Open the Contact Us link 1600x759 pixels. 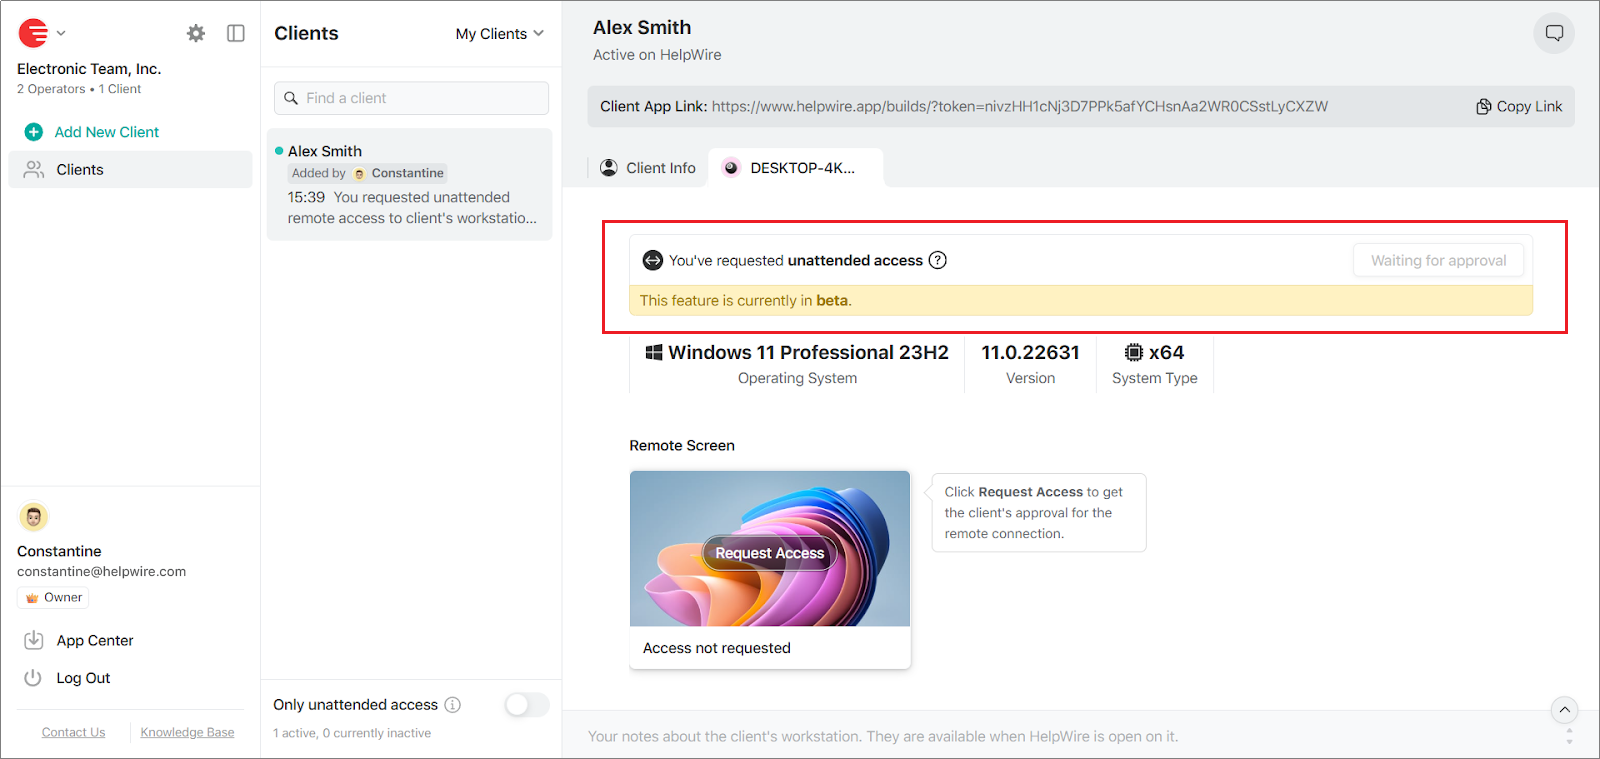click(73, 732)
